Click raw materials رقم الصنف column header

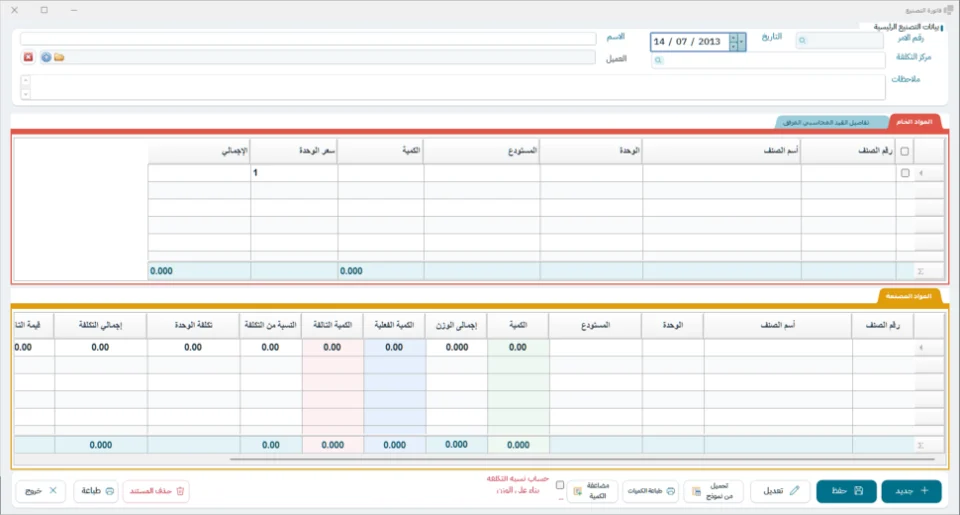click(x=849, y=151)
